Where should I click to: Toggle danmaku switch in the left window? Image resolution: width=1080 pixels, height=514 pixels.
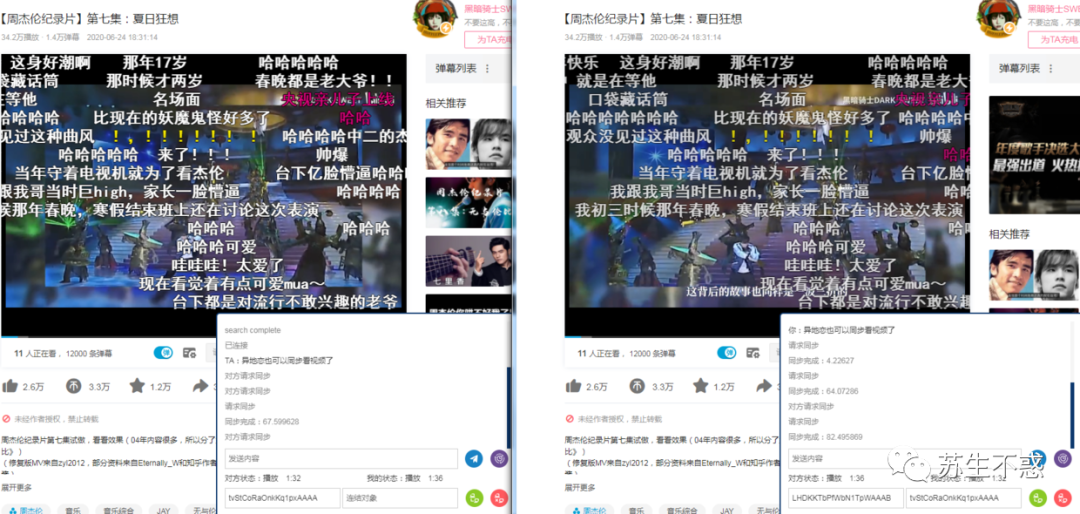(163, 353)
